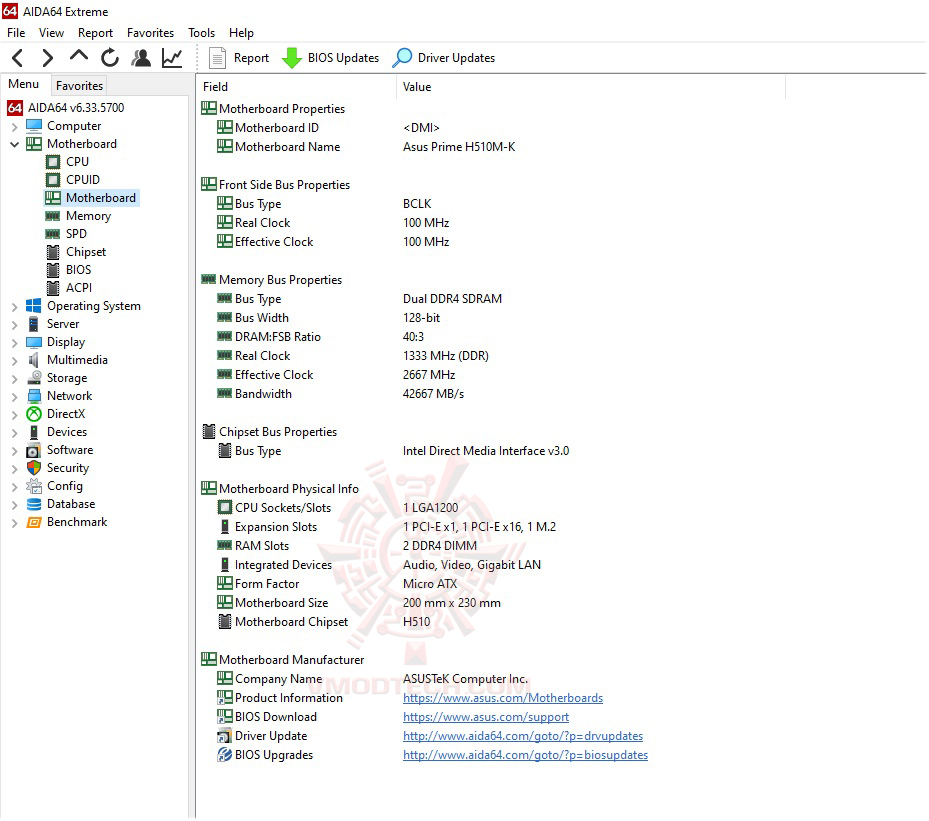Click the Report toolbar button
The height and width of the screenshot is (821, 929).
(x=239, y=58)
